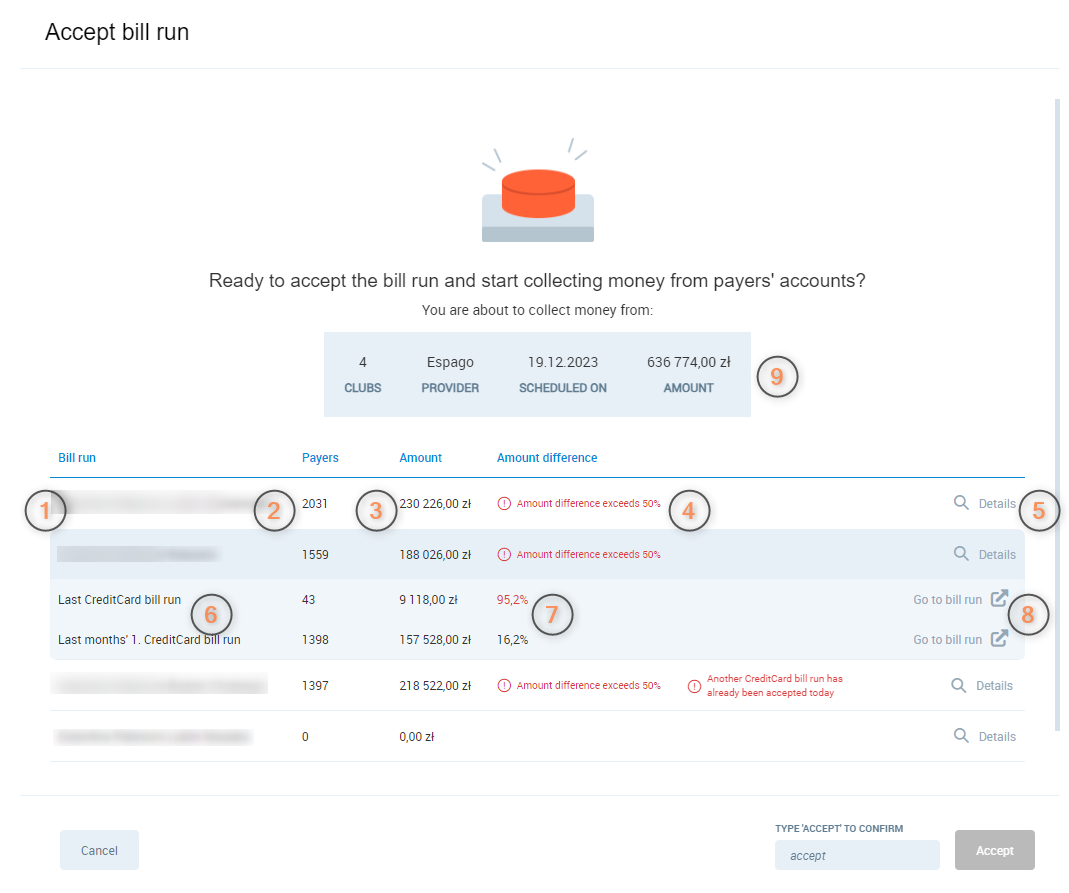Follow 'Go to bill run' for Last months' bill run
This screenshot has height=893, width=1069.
pyautogui.click(x=947, y=639)
